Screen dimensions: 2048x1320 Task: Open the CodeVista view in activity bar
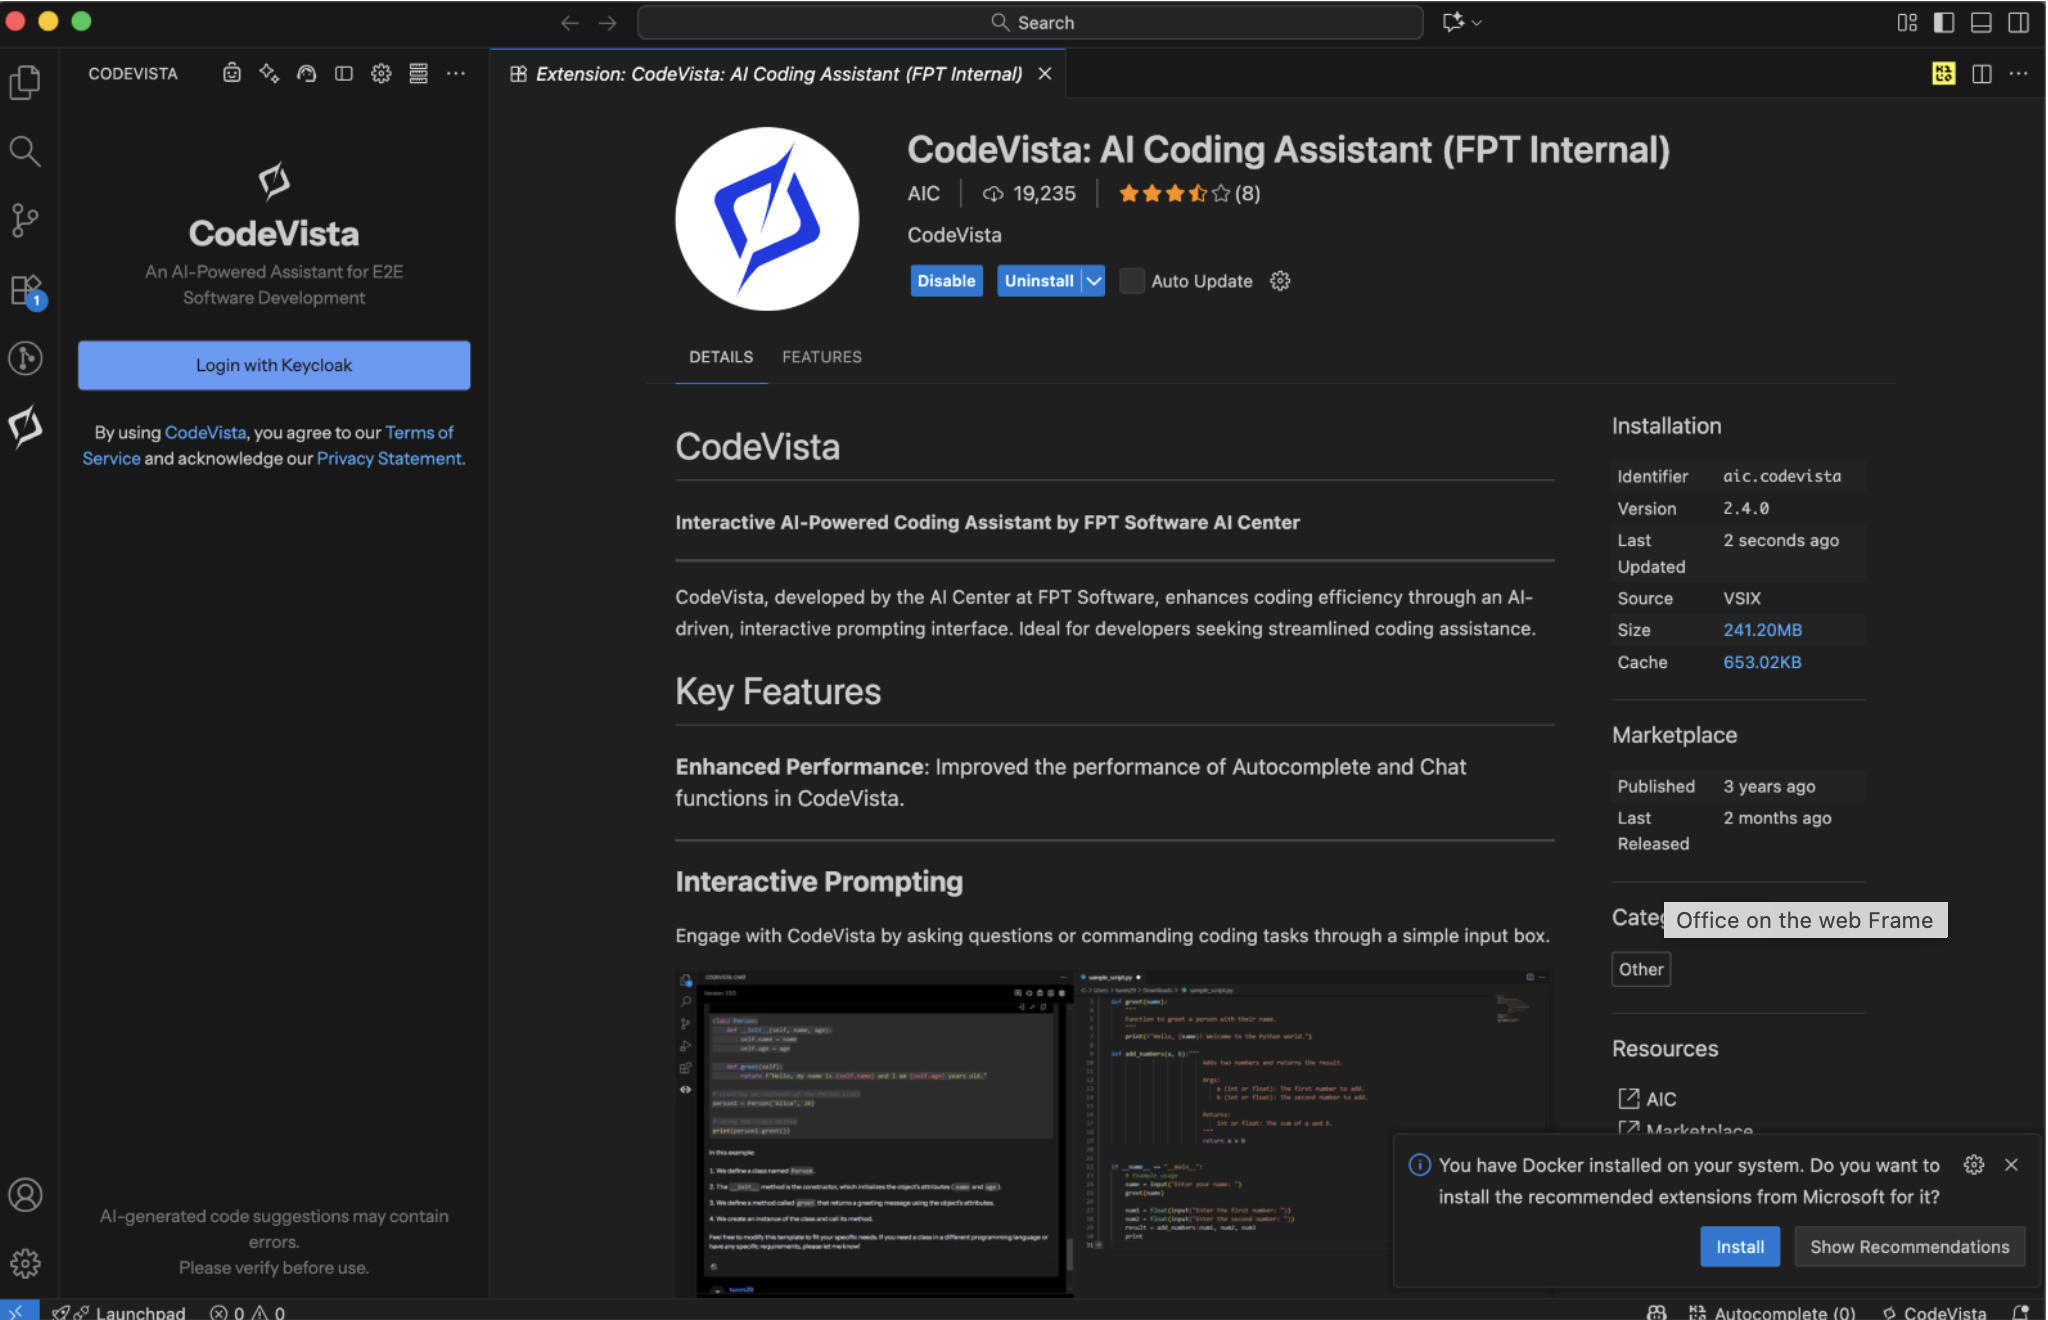tap(25, 427)
